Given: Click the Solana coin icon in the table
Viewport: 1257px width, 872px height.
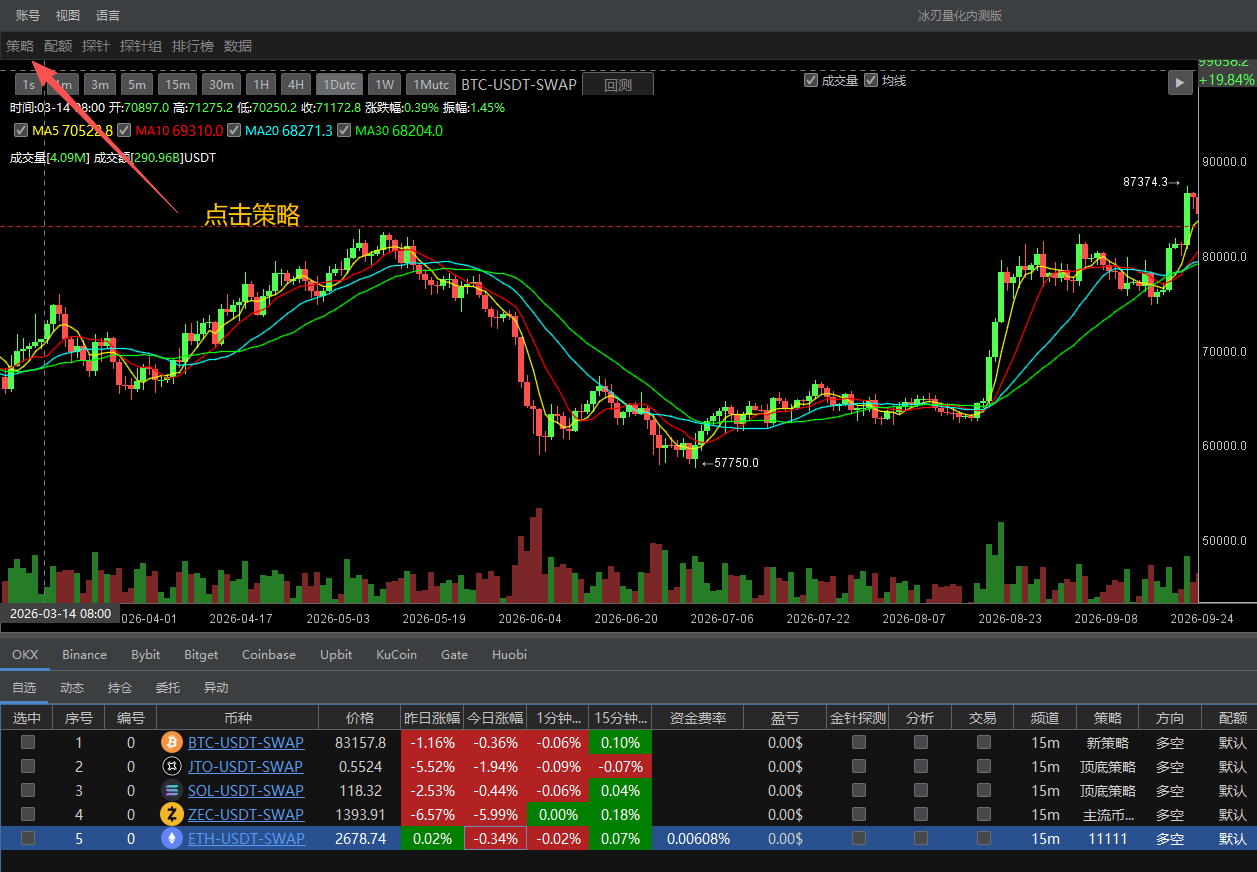Looking at the screenshot, I should click(172, 791).
